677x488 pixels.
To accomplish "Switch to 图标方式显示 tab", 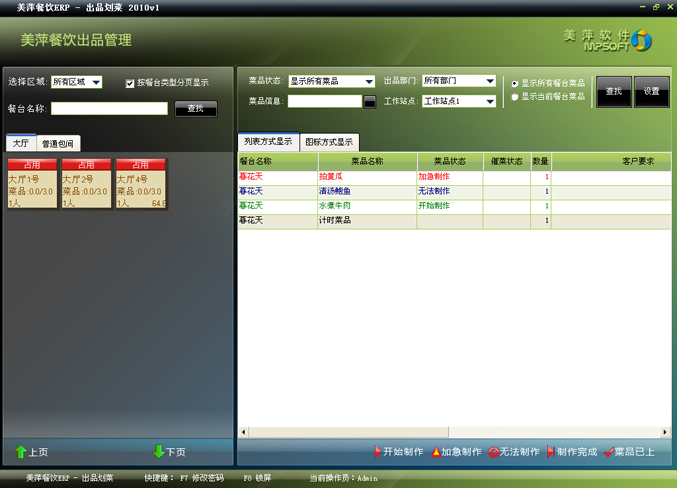I will [328, 142].
